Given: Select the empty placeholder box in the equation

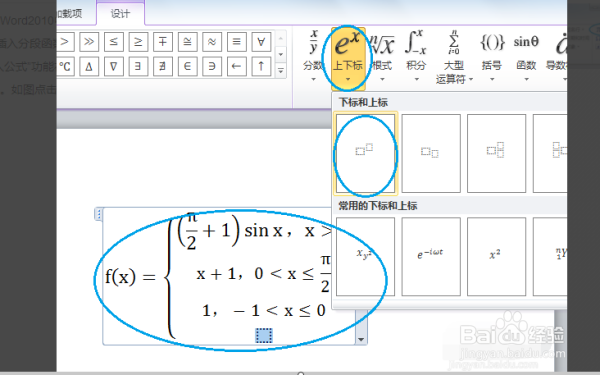Looking at the screenshot, I should pos(264,336).
